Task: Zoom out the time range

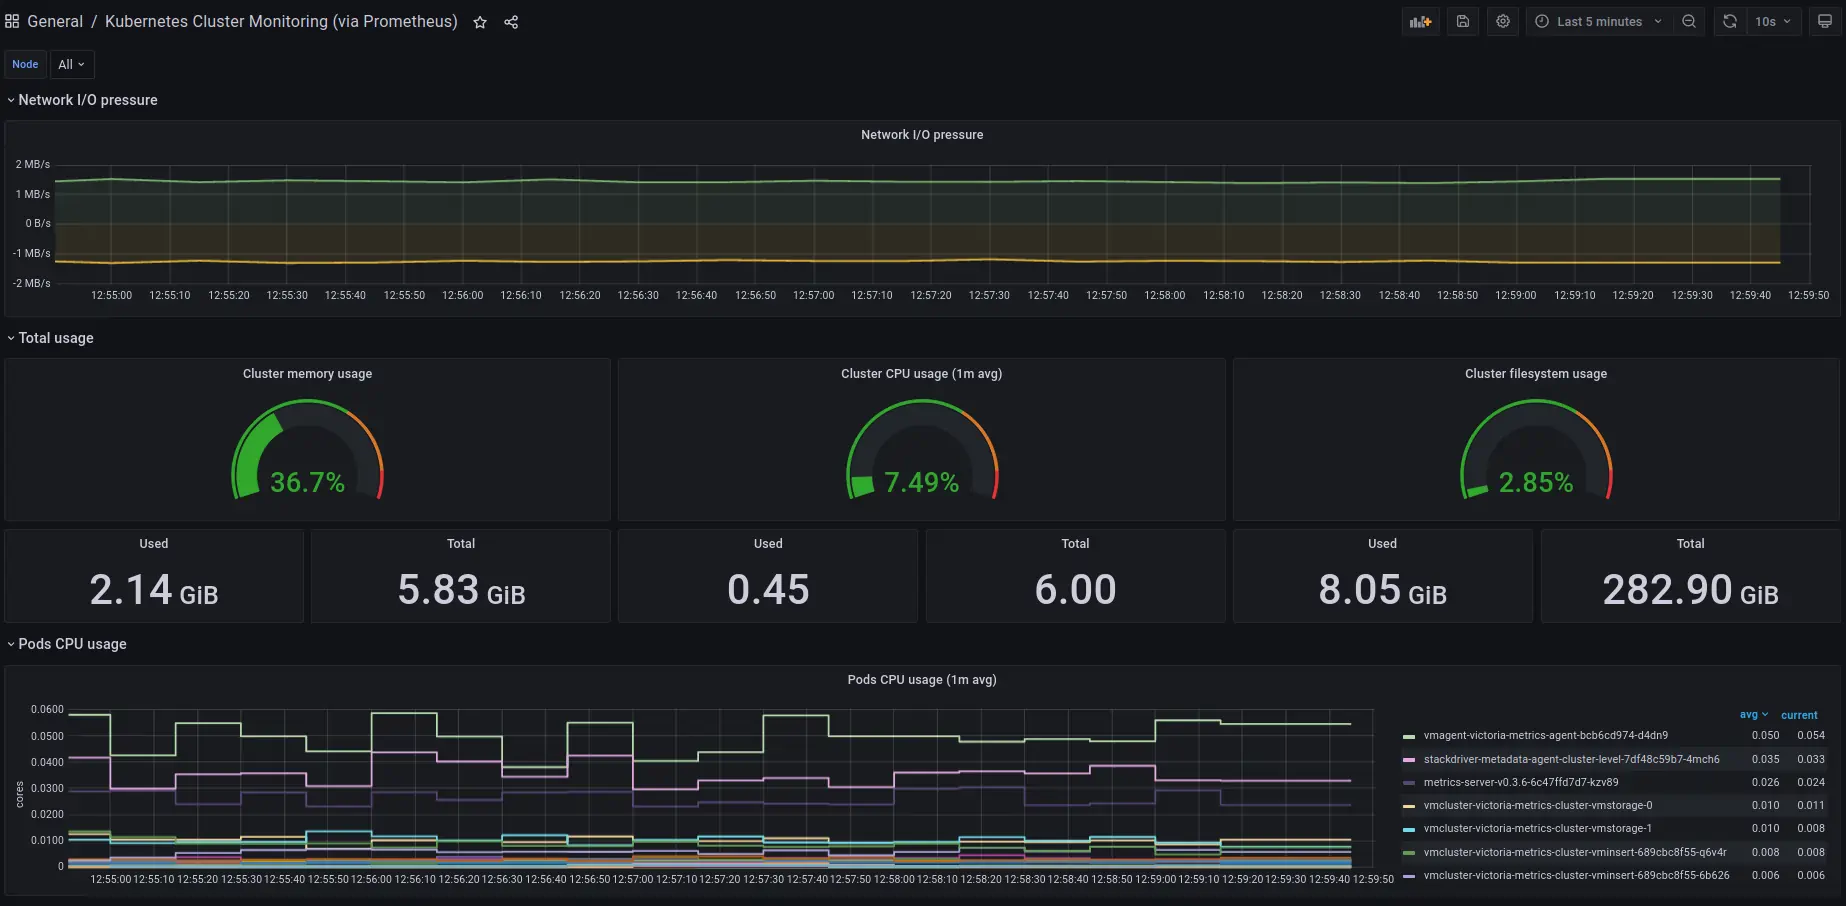Action: (1689, 22)
